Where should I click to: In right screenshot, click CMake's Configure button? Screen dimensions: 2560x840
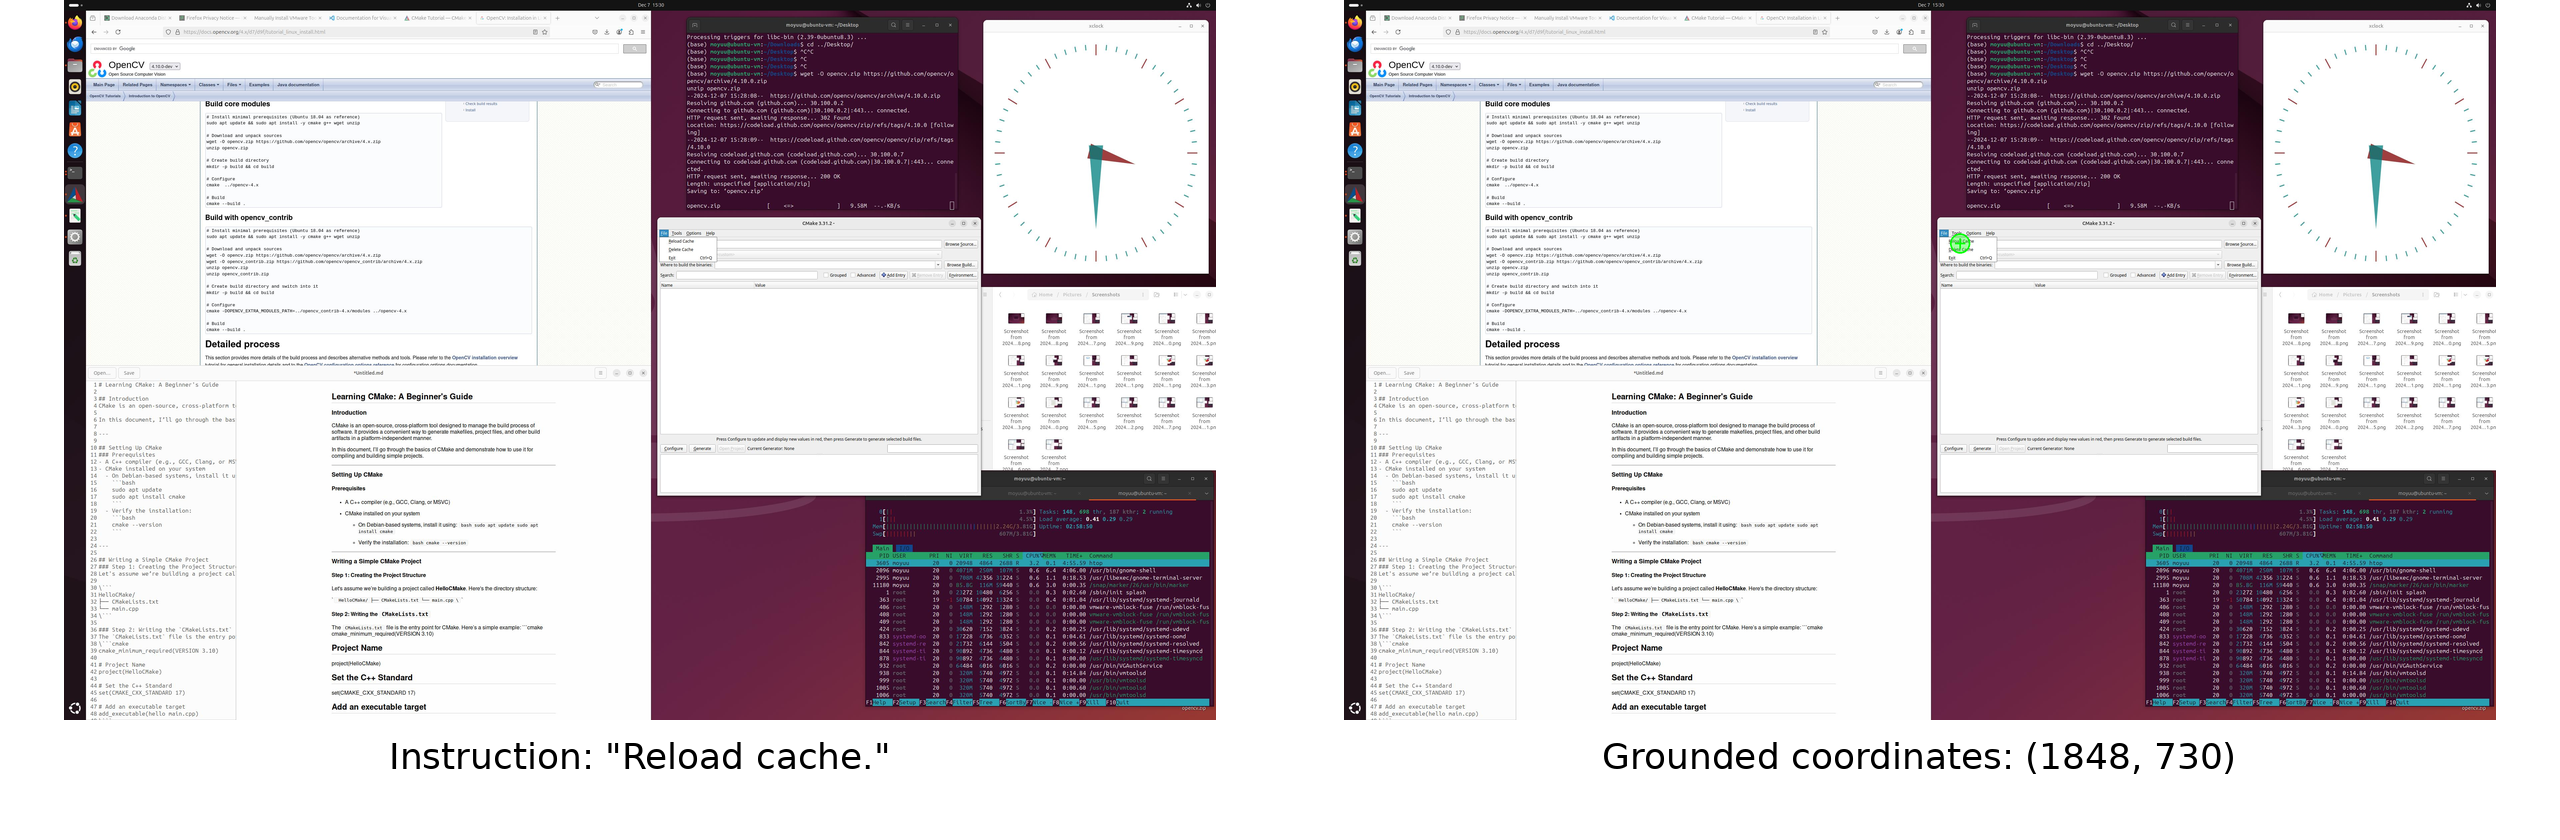tap(1954, 448)
